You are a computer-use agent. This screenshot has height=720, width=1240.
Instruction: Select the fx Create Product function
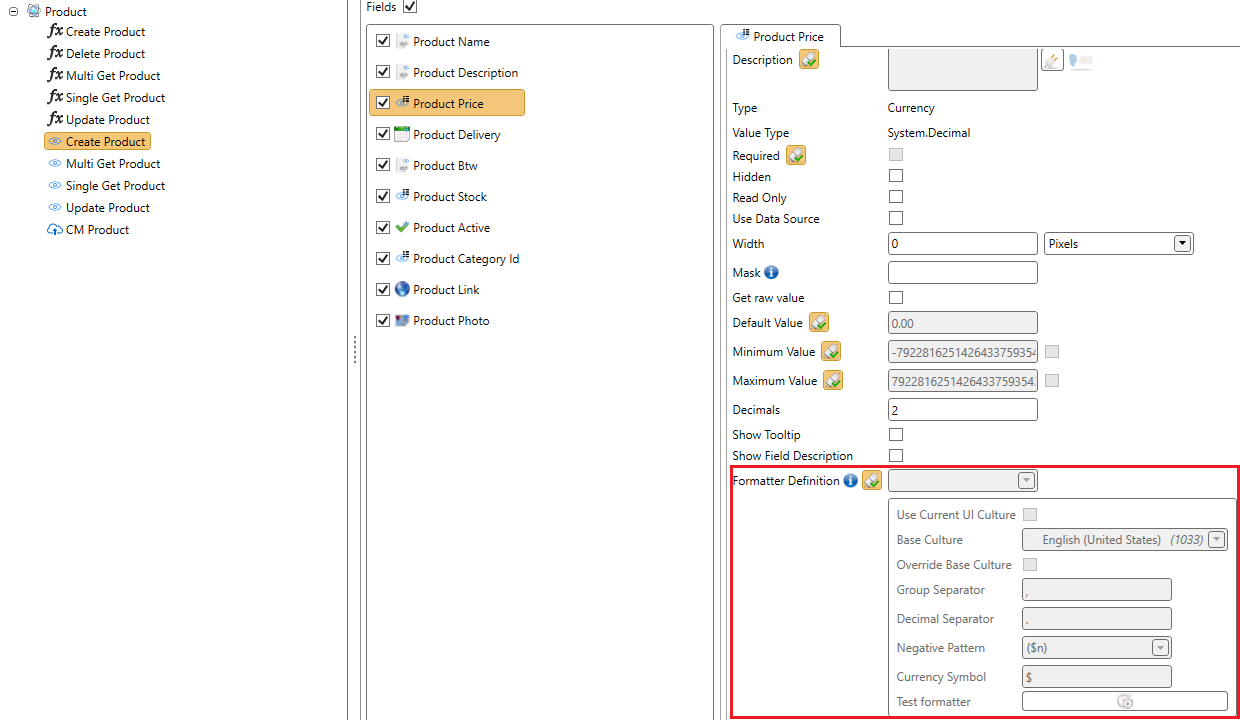coord(96,32)
